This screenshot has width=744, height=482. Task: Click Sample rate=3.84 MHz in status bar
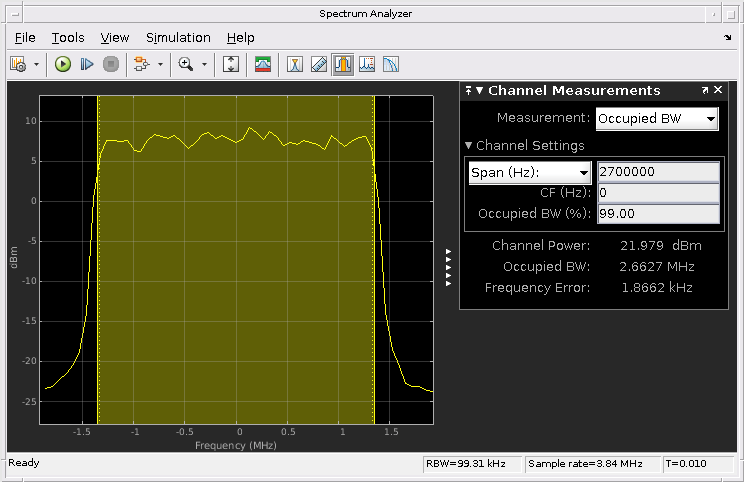coord(585,464)
